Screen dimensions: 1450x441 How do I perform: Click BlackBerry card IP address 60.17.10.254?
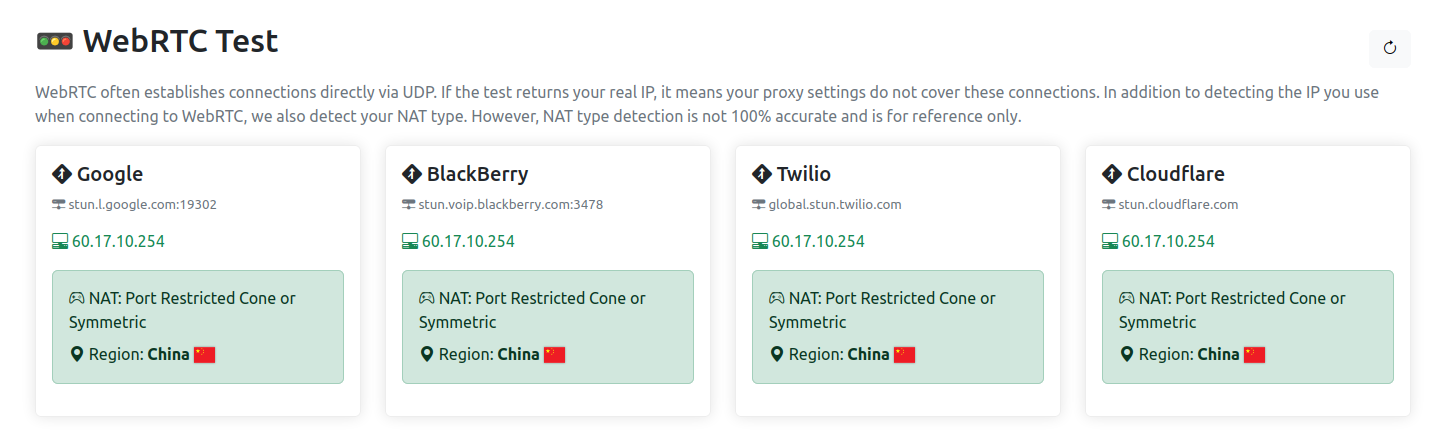(468, 242)
